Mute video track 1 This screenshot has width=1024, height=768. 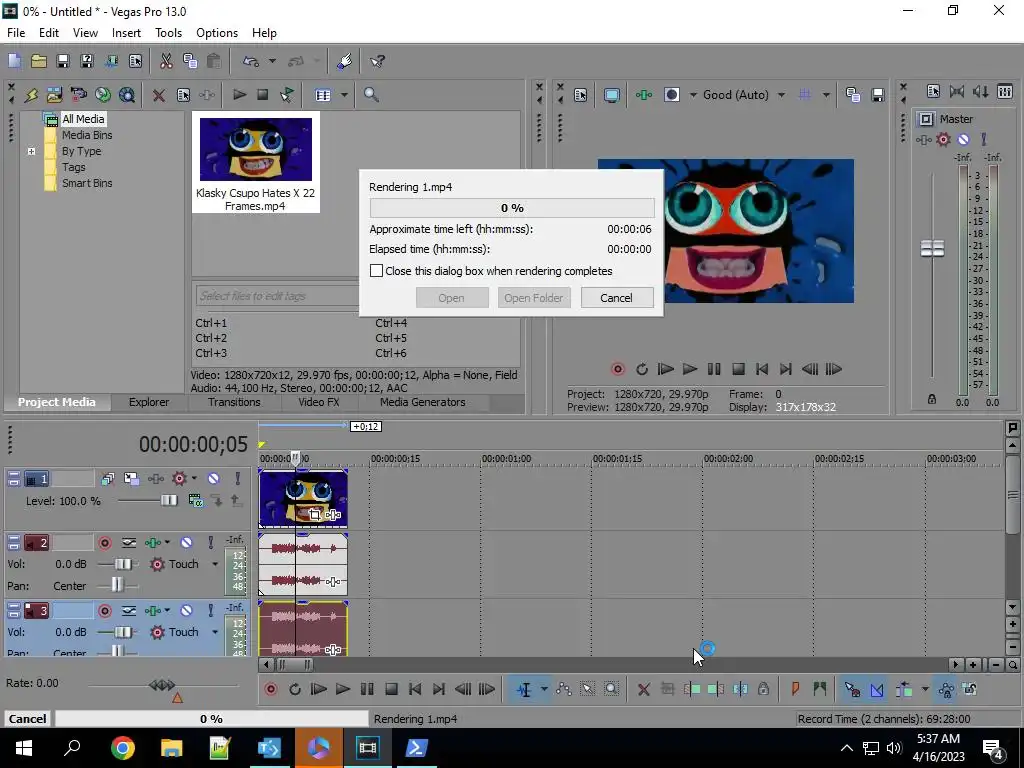pos(213,479)
